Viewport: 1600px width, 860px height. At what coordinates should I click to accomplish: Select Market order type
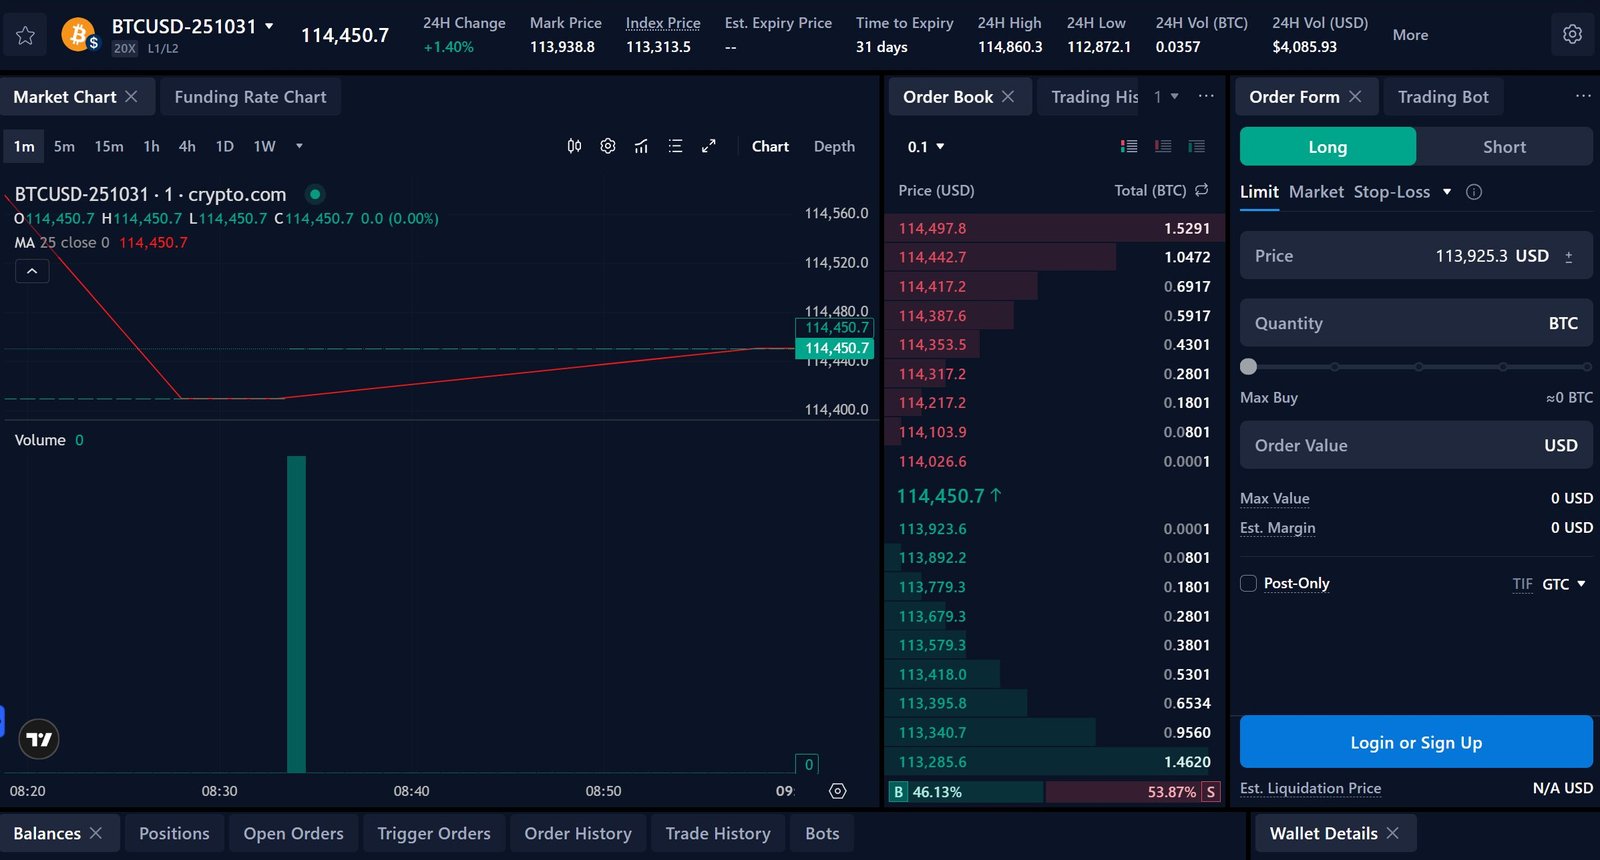pyautogui.click(x=1316, y=192)
